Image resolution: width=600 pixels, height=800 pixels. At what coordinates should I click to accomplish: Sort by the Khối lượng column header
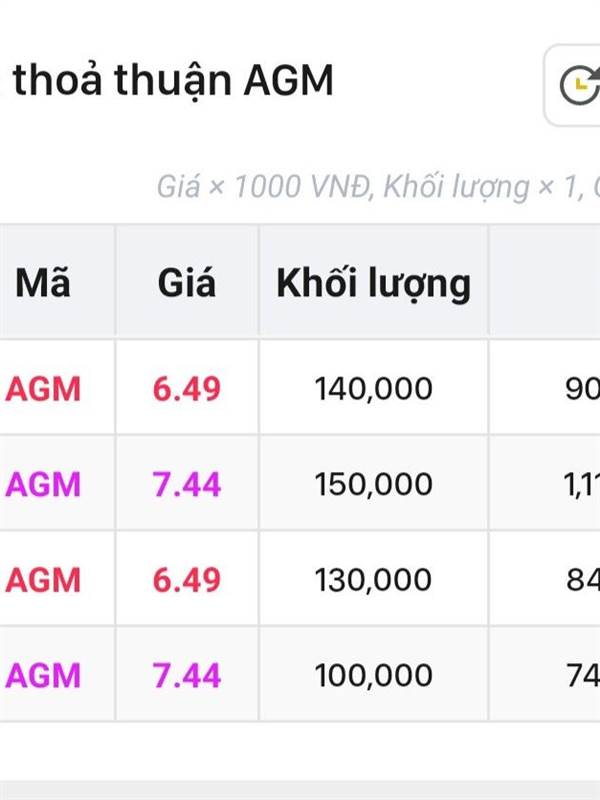pos(373,284)
